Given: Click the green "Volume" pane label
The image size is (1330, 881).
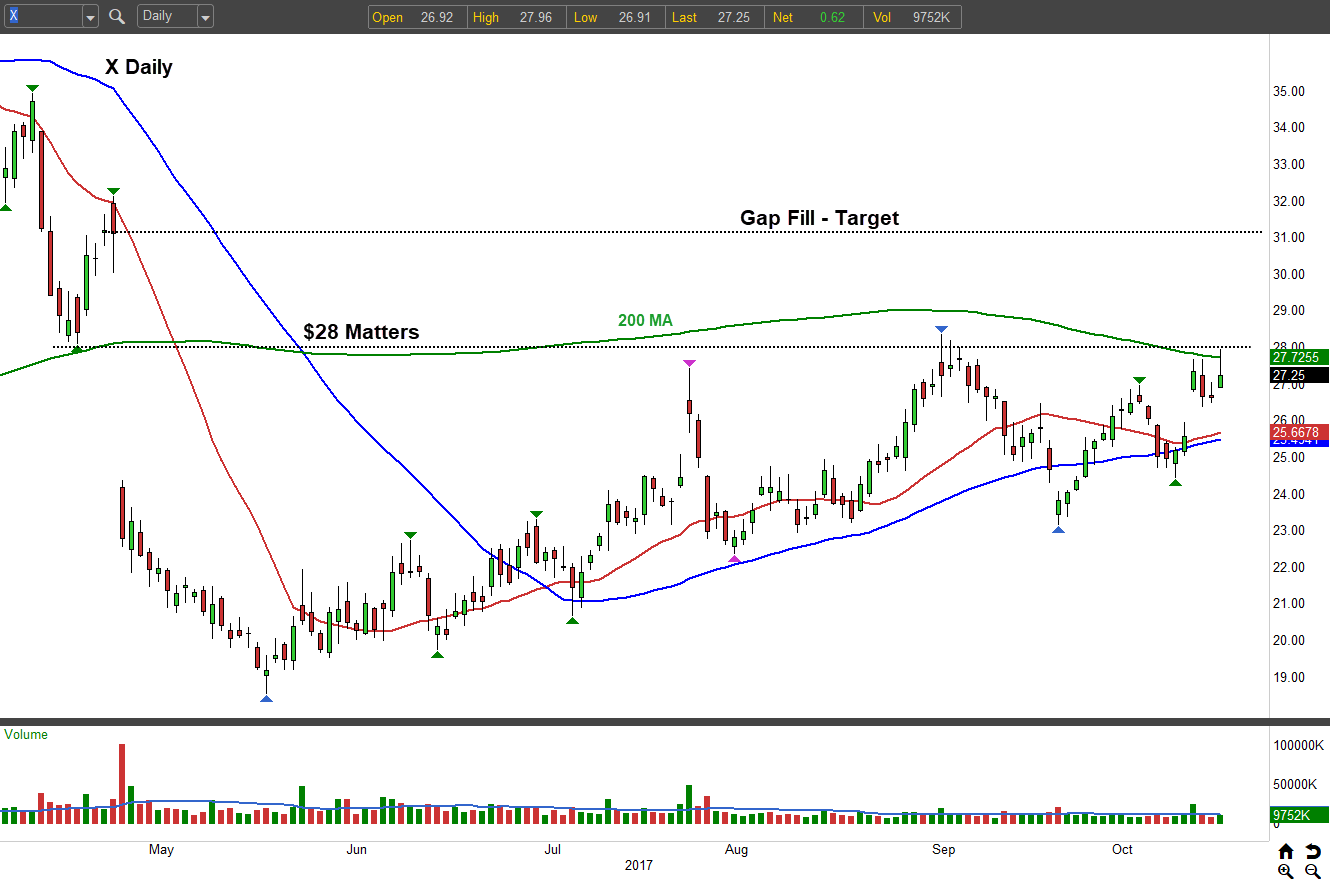Looking at the screenshot, I should click(26, 734).
